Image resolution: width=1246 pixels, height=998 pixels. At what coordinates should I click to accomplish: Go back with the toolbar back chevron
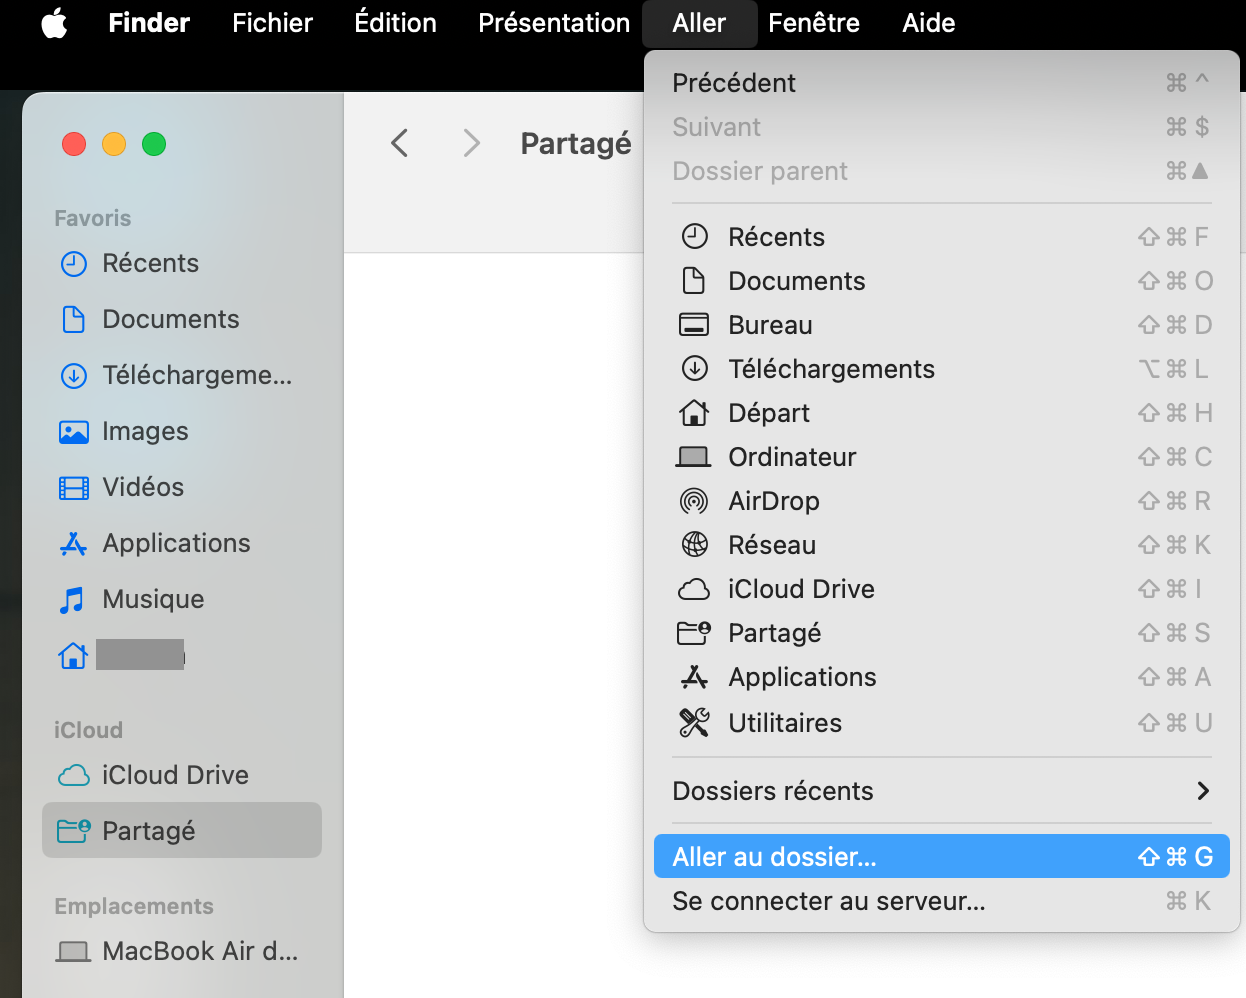[399, 143]
